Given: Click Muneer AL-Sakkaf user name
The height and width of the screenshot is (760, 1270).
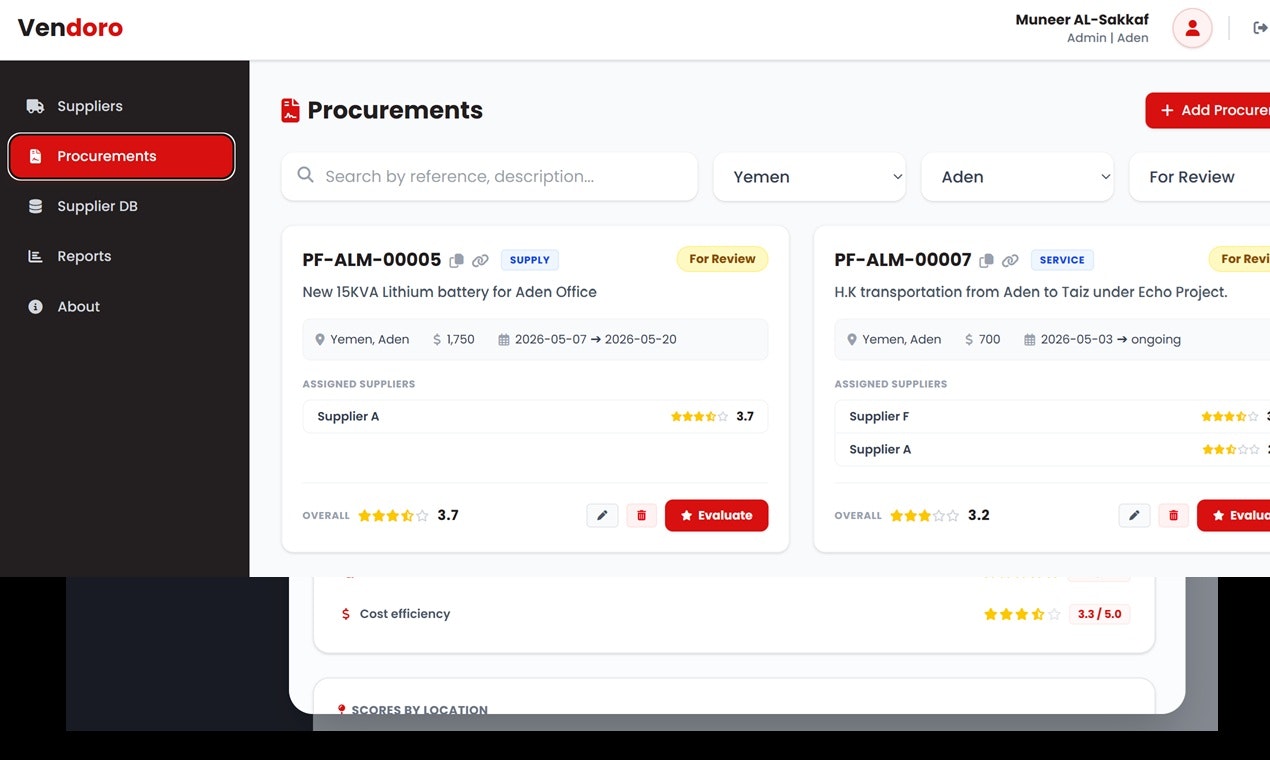Looking at the screenshot, I should [x=1082, y=20].
